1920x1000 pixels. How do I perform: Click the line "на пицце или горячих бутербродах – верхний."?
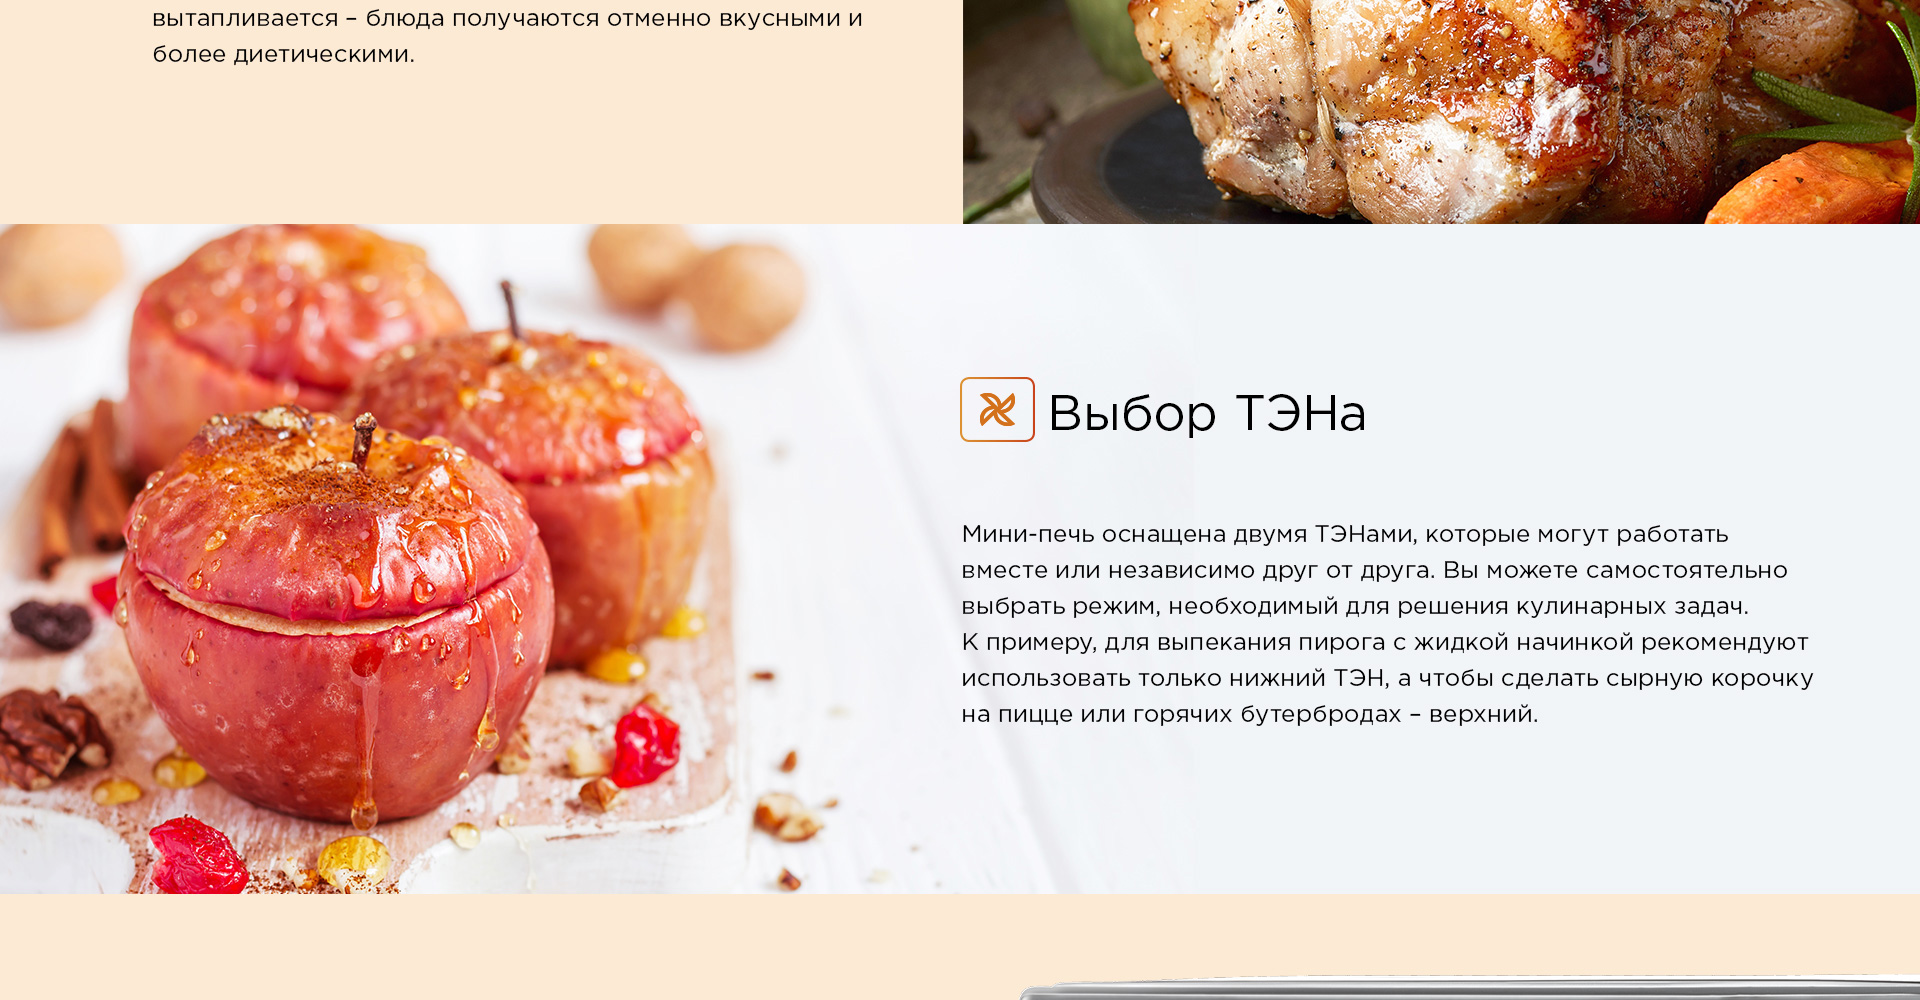pos(1249,714)
